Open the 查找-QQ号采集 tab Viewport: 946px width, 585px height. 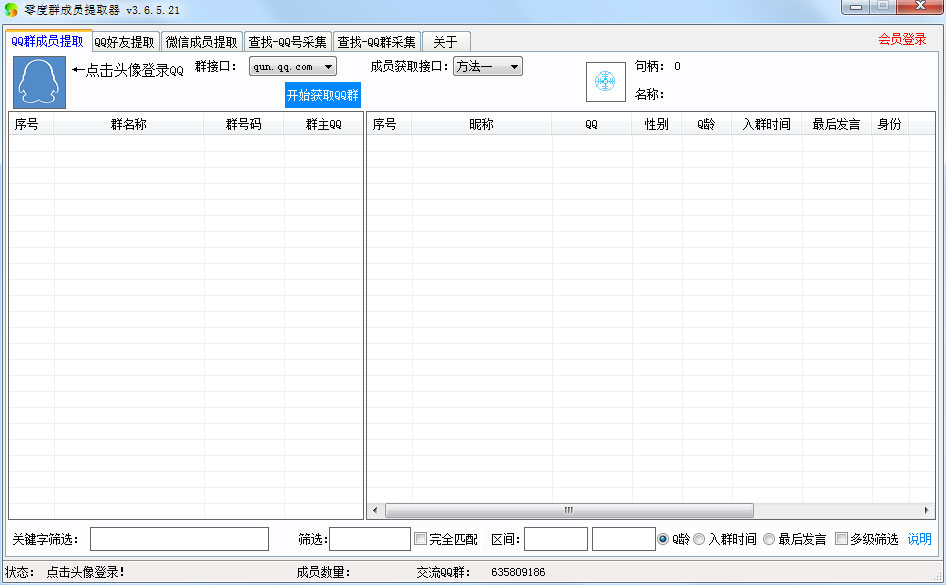click(288, 42)
